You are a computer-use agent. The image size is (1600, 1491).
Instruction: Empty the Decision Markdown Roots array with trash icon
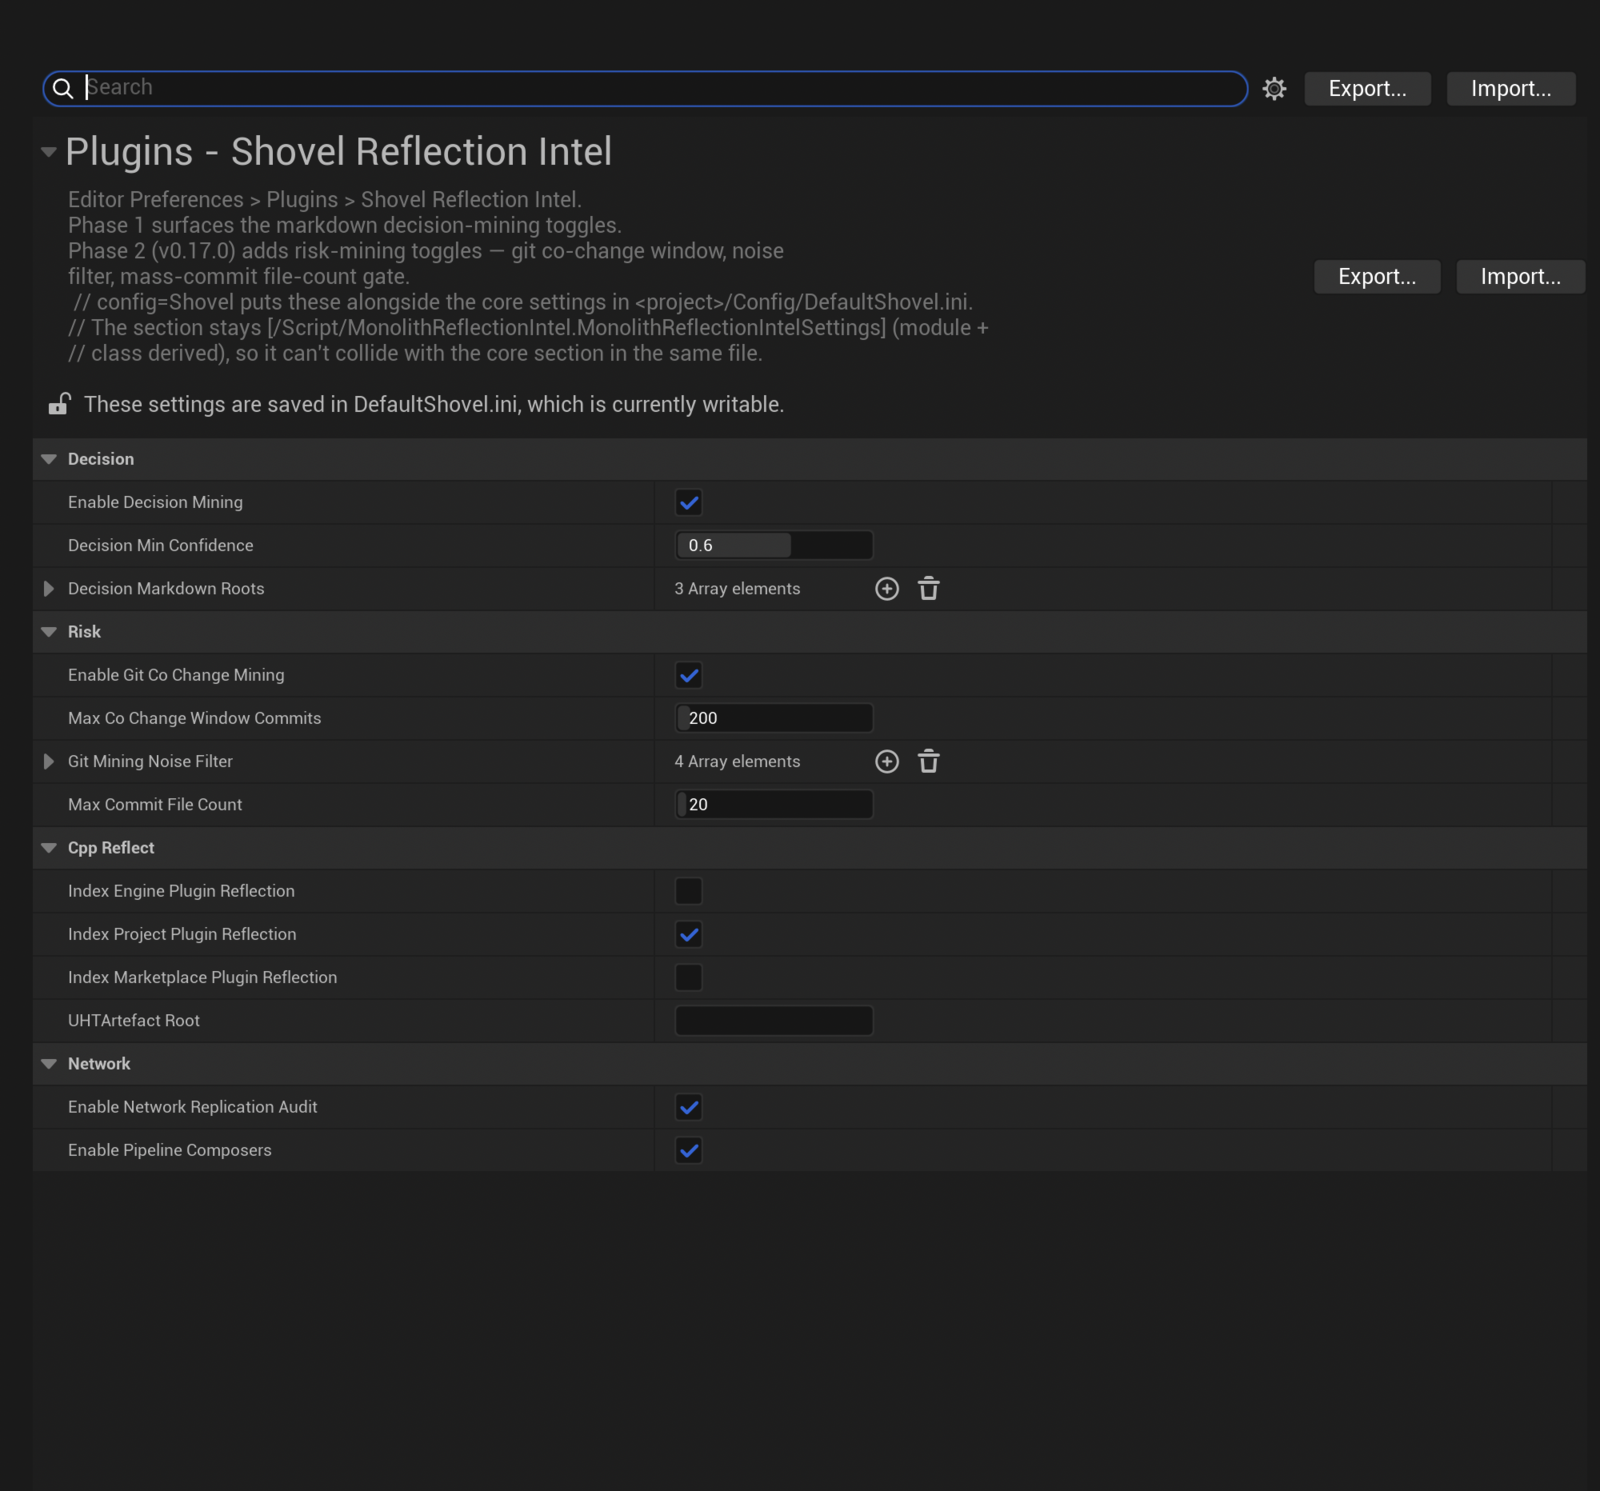coord(929,589)
